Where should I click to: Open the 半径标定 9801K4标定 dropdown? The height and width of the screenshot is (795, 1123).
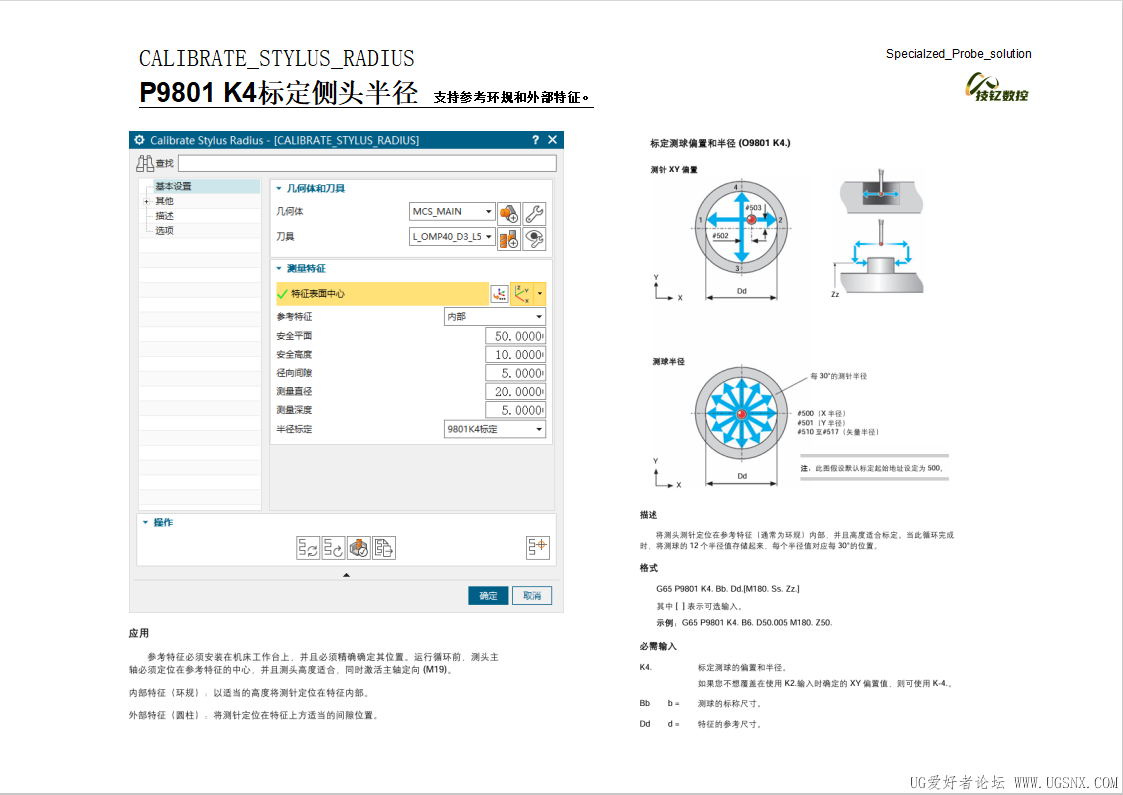pyautogui.click(x=495, y=429)
